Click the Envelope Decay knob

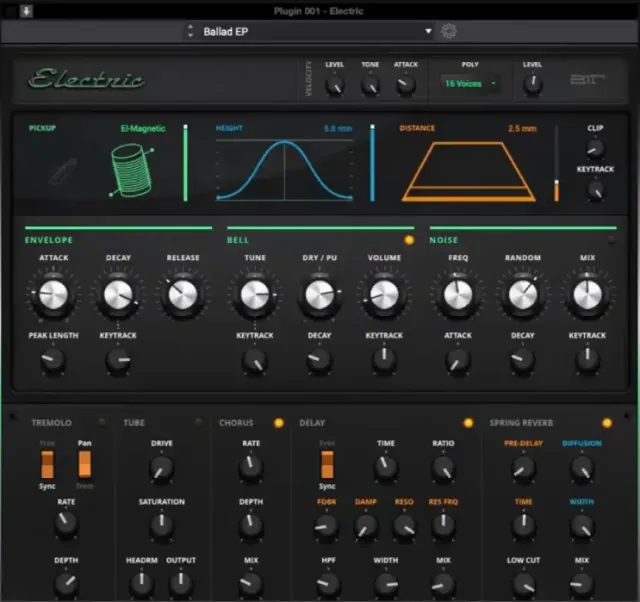[x=118, y=295]
